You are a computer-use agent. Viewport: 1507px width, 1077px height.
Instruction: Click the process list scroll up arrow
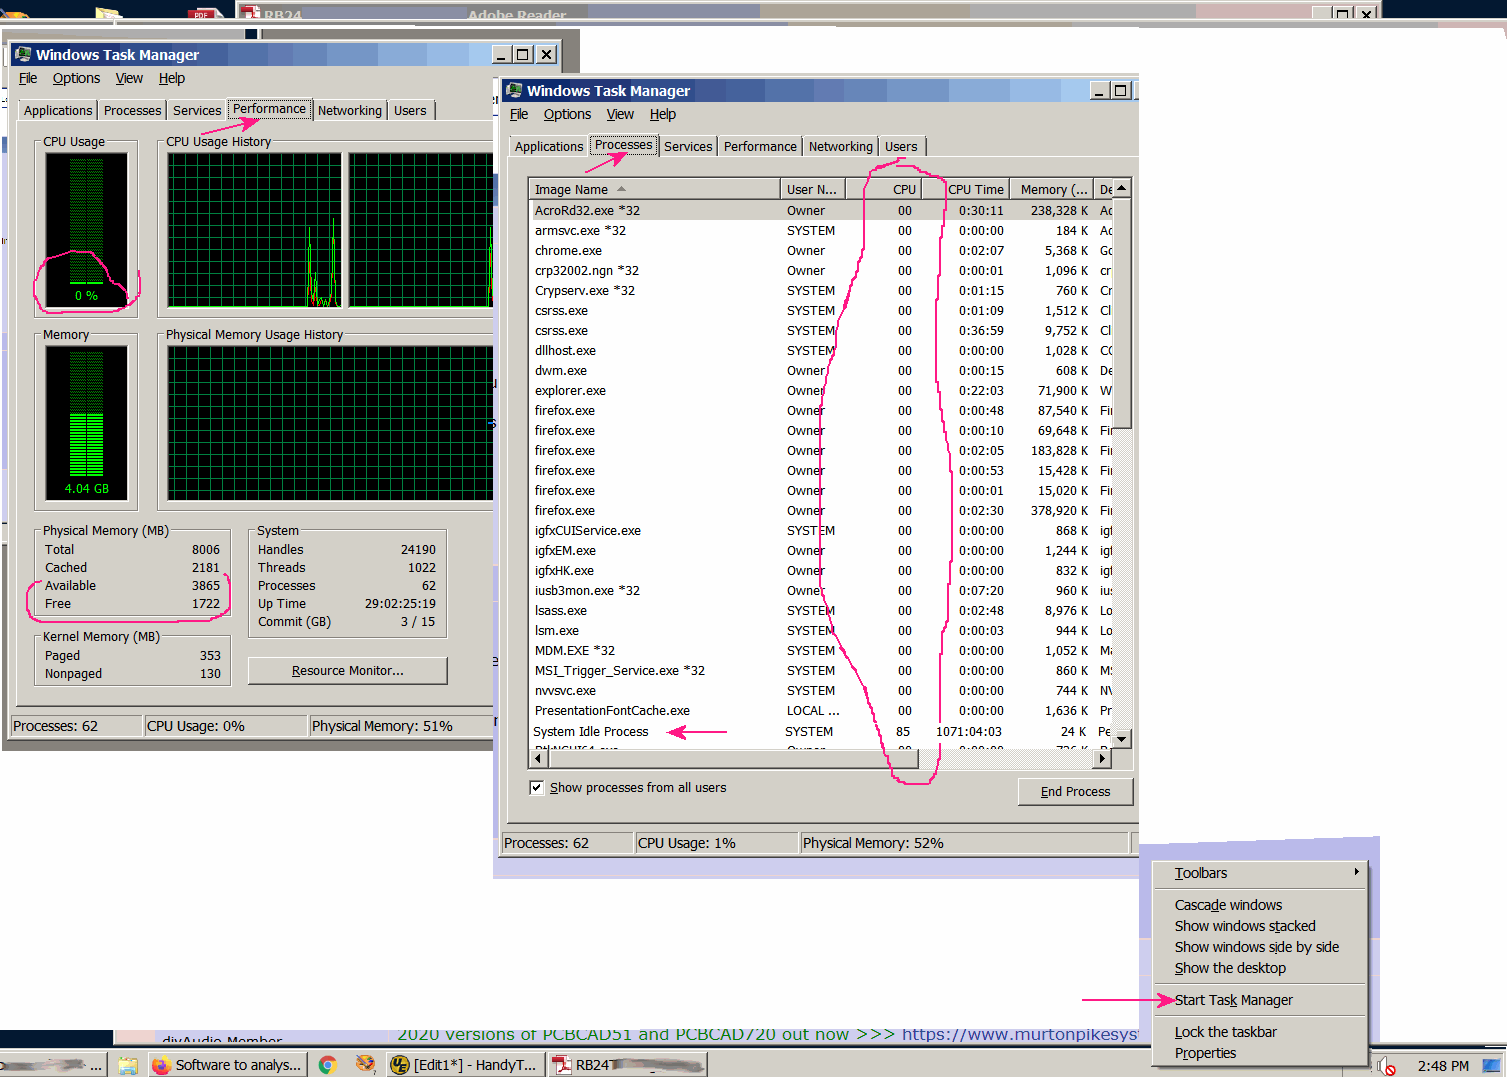pos(1122,188)
